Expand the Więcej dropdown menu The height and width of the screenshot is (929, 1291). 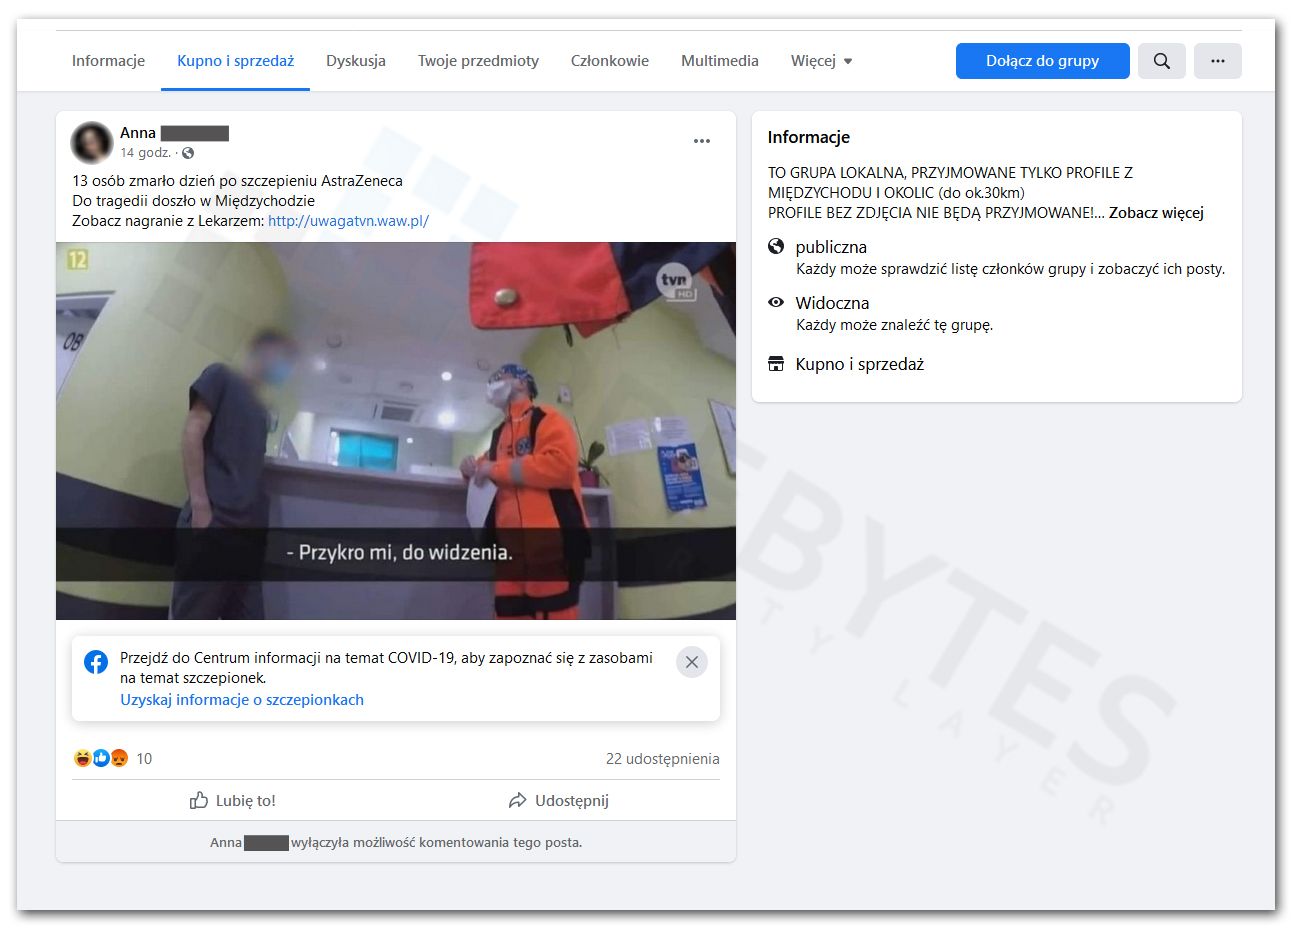[x=822, y=61]
